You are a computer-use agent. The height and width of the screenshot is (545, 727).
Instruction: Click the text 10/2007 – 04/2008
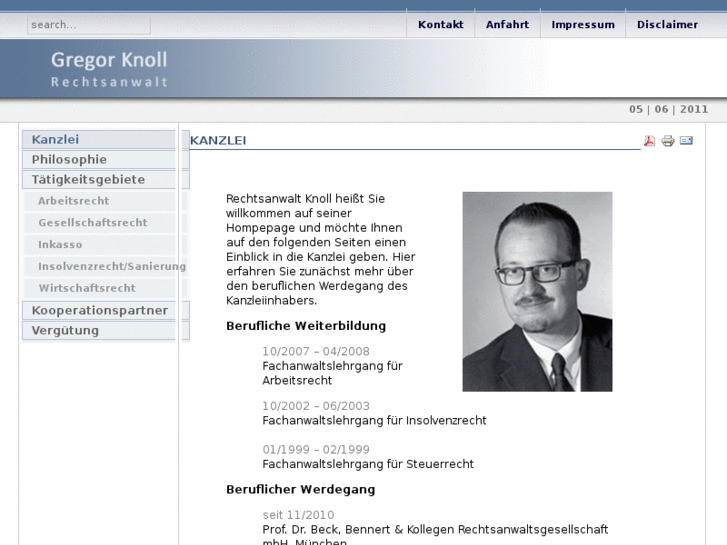tap(316, 352)
